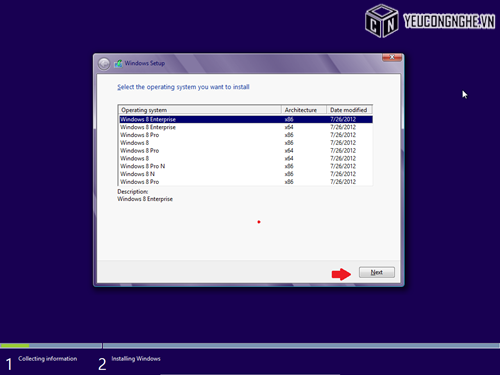Image resolution: width=500 pixels, height=375 pixels.
Task: Sort by the Operating system column header
Action: click(200, 110)
